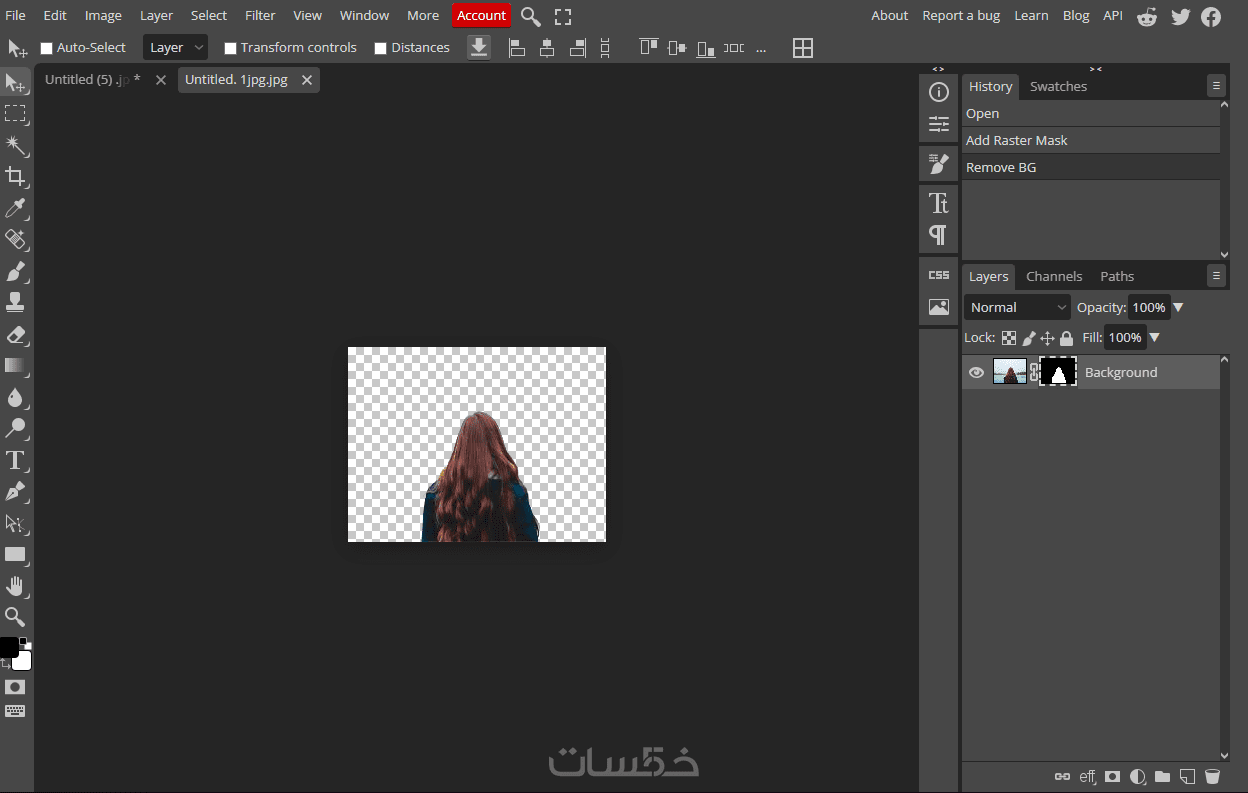Open the Layer/Group auto-select dropdown

pos(176,47)
